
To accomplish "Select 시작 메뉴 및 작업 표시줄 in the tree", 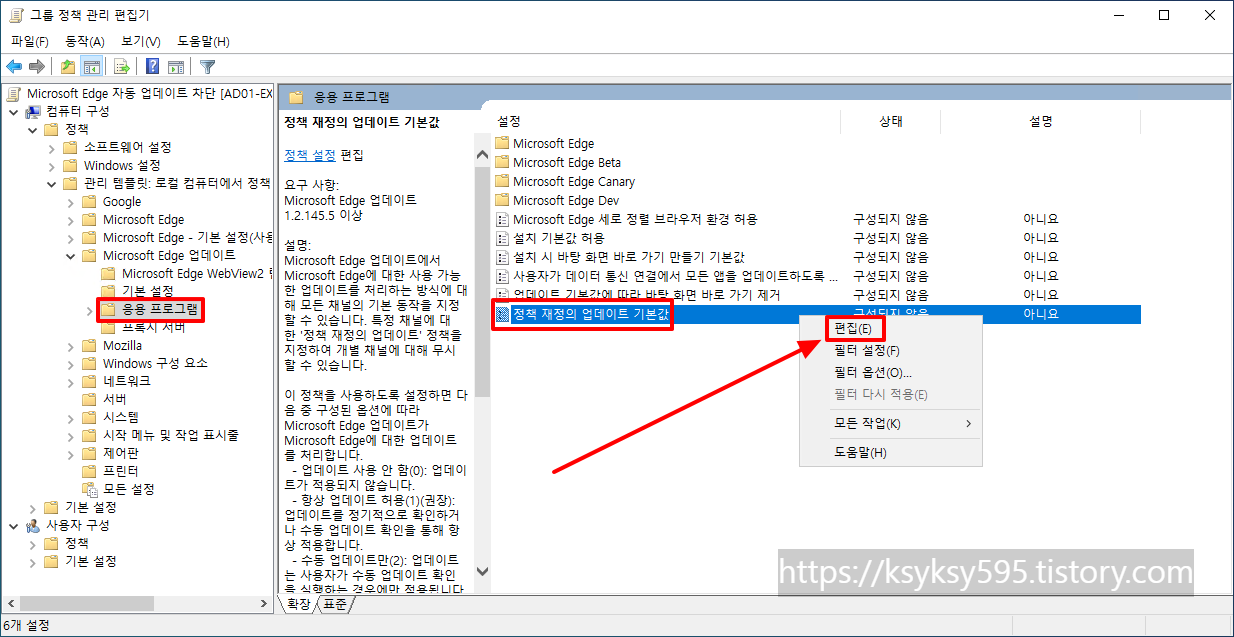I will [170, 435].
